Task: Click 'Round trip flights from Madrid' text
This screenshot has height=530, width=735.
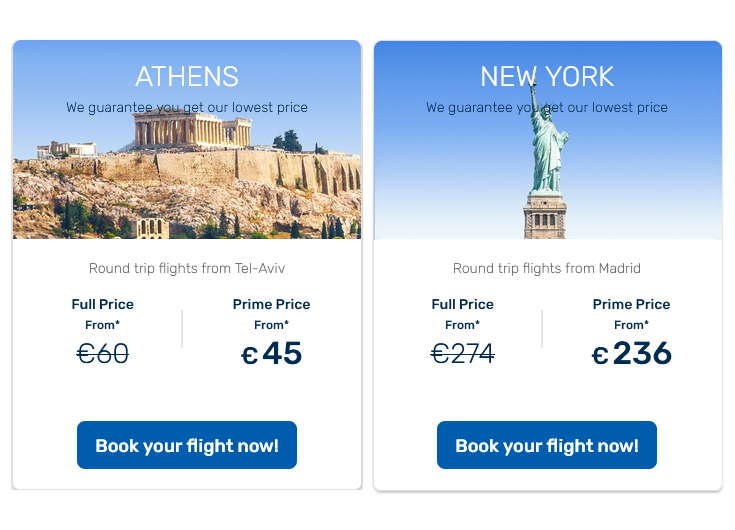Action: click(547, 269)
